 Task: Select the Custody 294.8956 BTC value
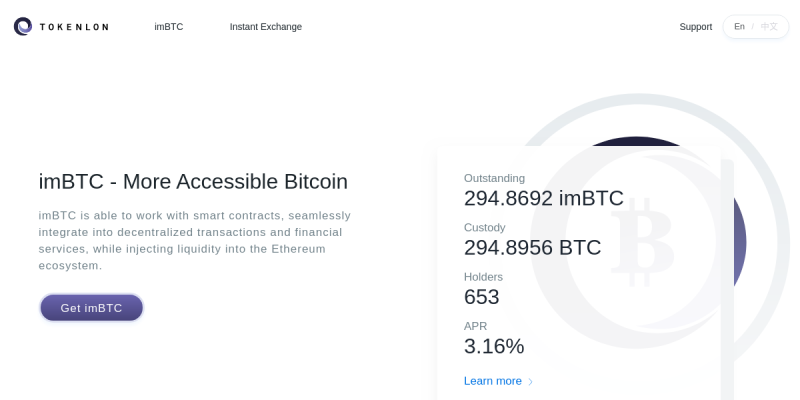tap(532, 247)
